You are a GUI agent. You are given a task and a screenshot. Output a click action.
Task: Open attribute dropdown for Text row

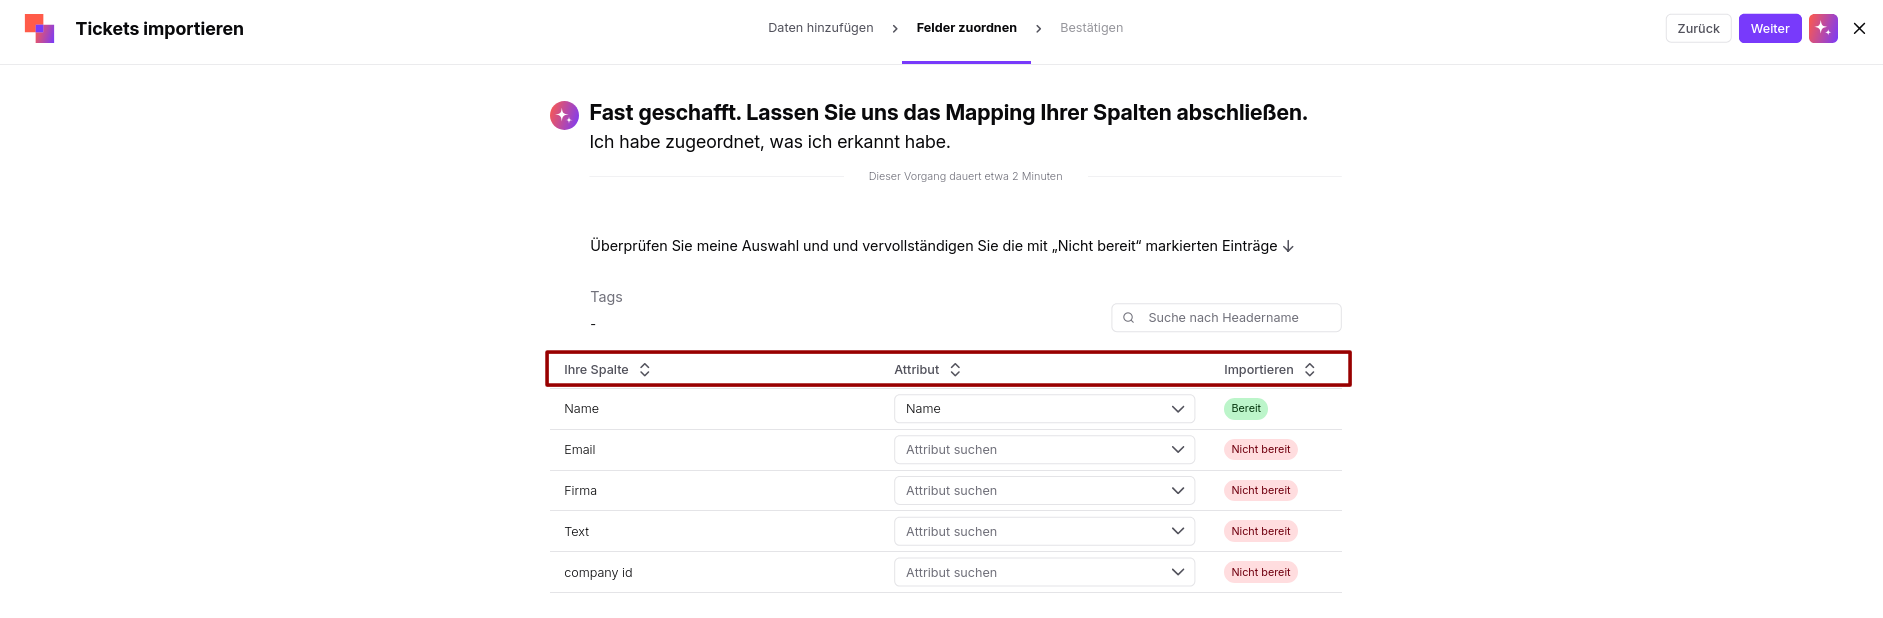pyautogui.click(x=1044, y=532)
